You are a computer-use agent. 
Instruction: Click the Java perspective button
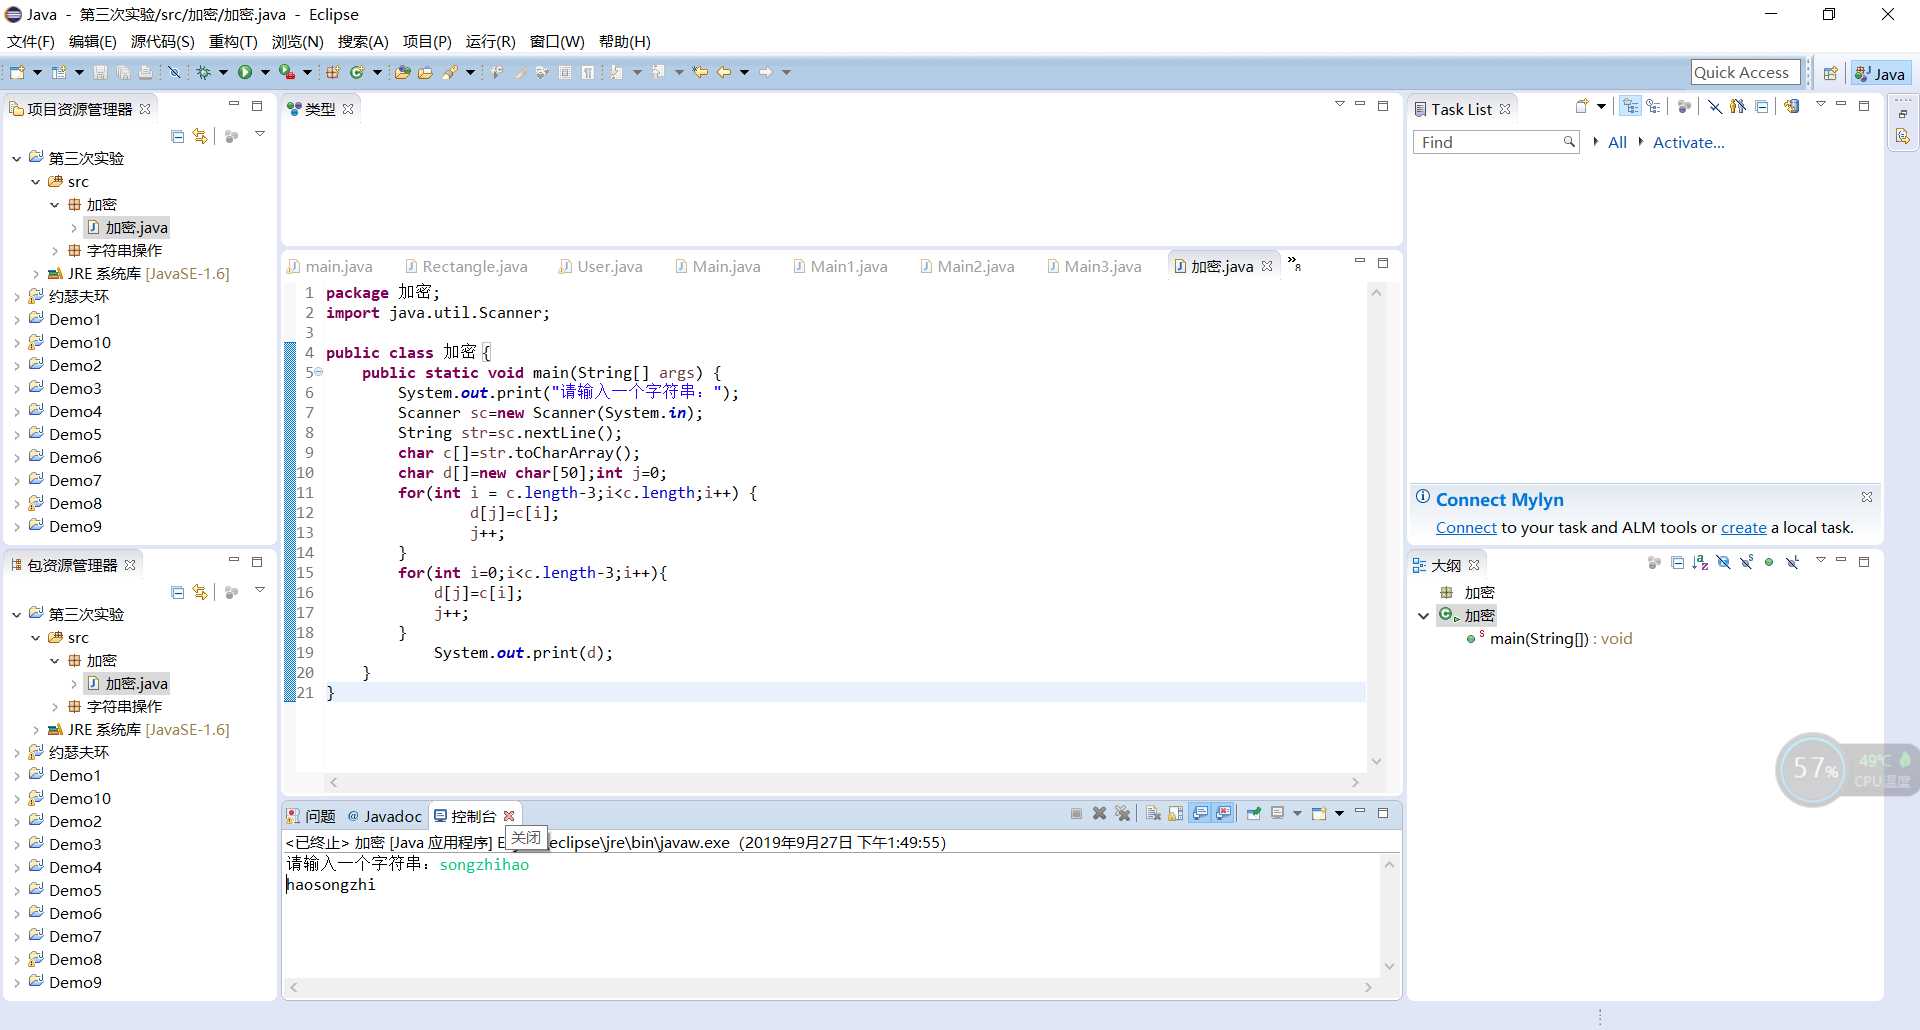tap(1880, 73)
